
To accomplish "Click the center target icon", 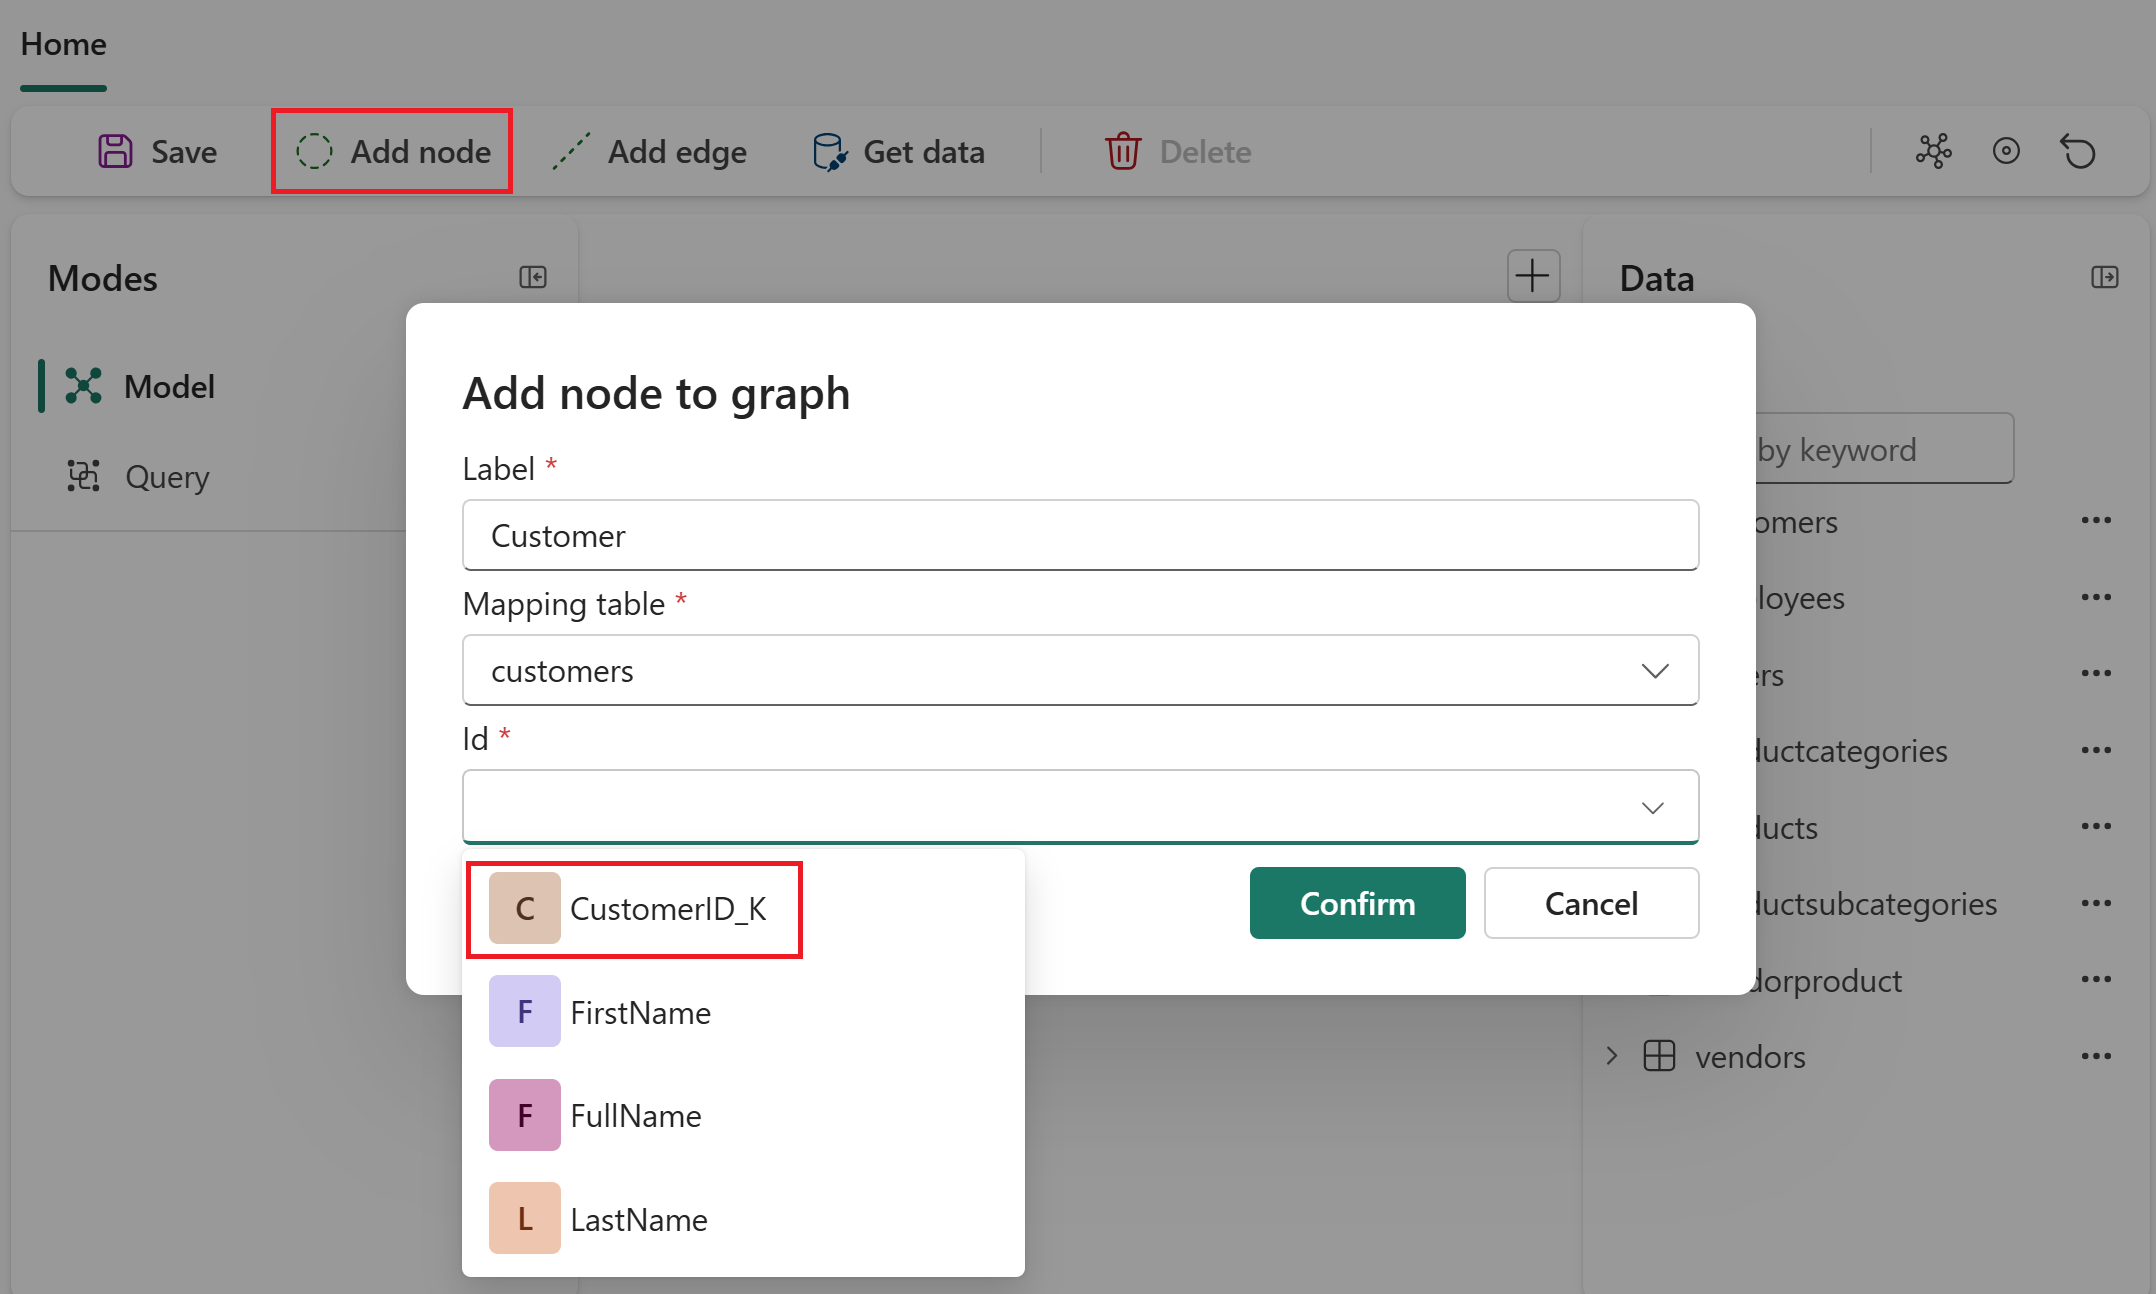I will (2006, 151).
